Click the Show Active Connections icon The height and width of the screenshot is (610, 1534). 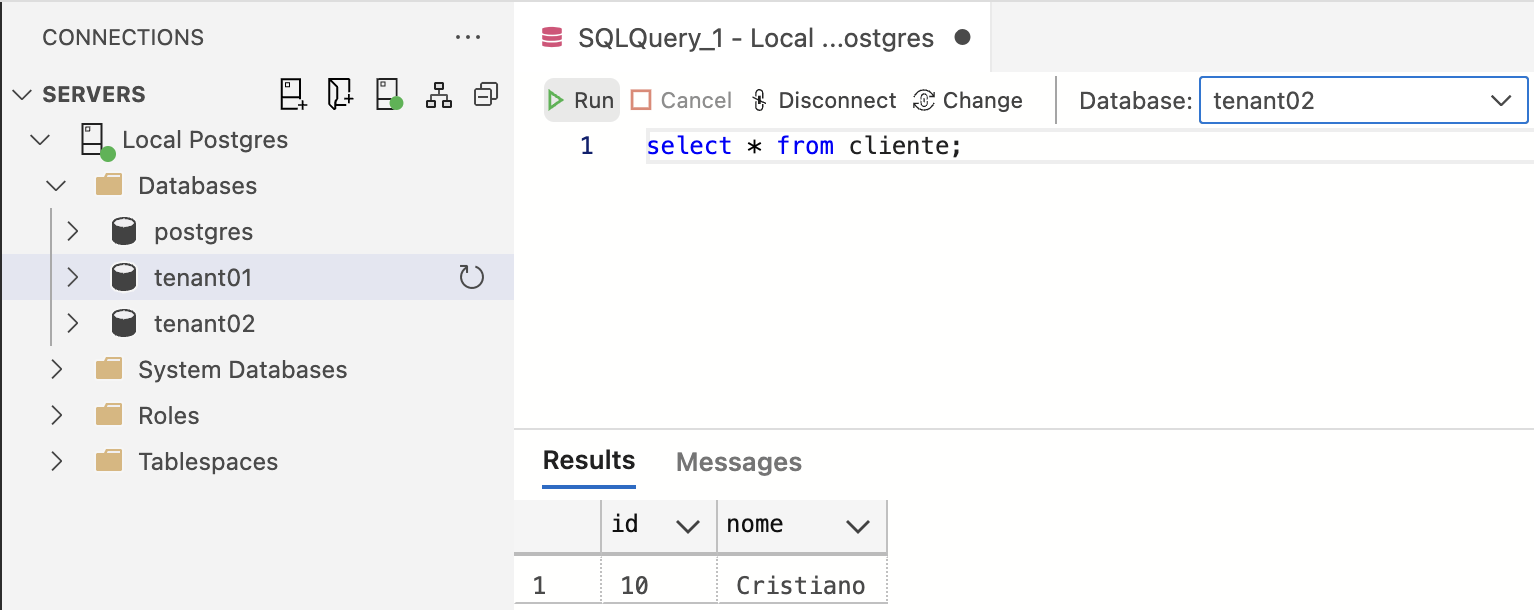389,95
